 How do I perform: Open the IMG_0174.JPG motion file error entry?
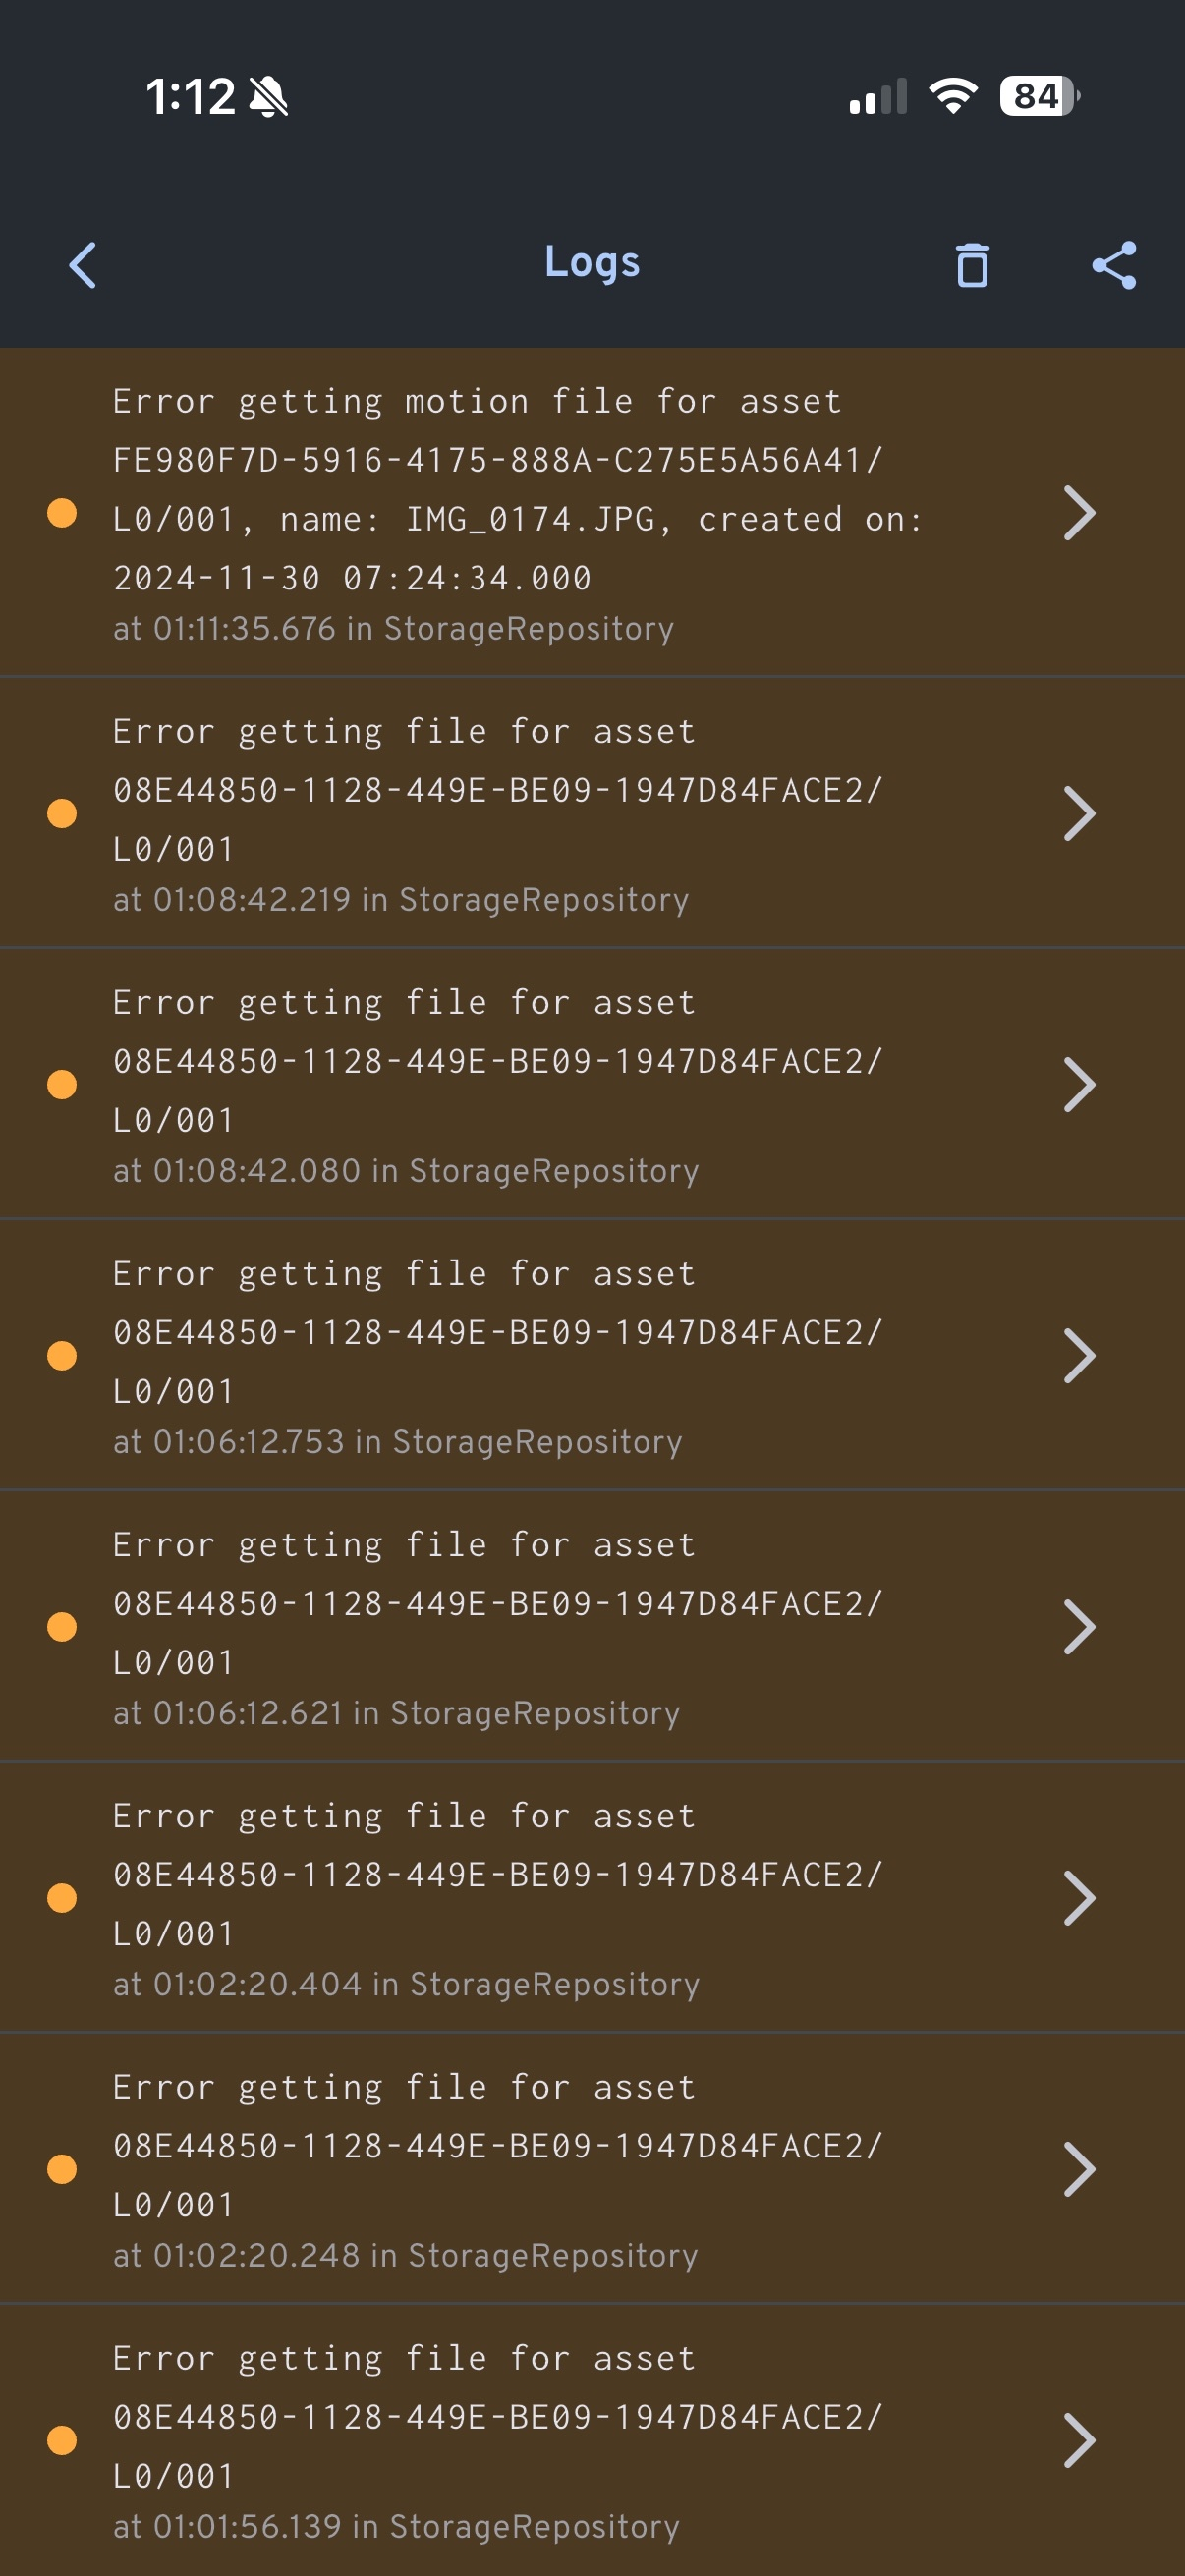500,513
